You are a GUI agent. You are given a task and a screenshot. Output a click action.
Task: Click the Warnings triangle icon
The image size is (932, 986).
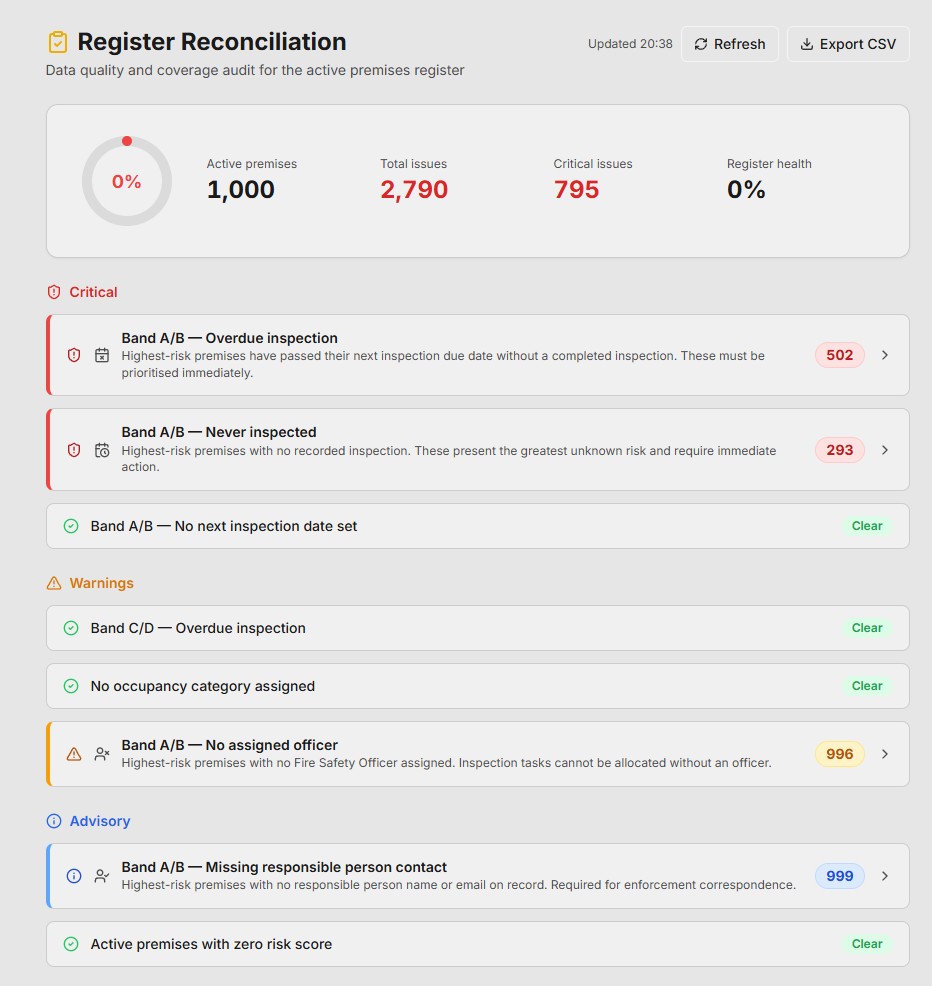(54, 583)
